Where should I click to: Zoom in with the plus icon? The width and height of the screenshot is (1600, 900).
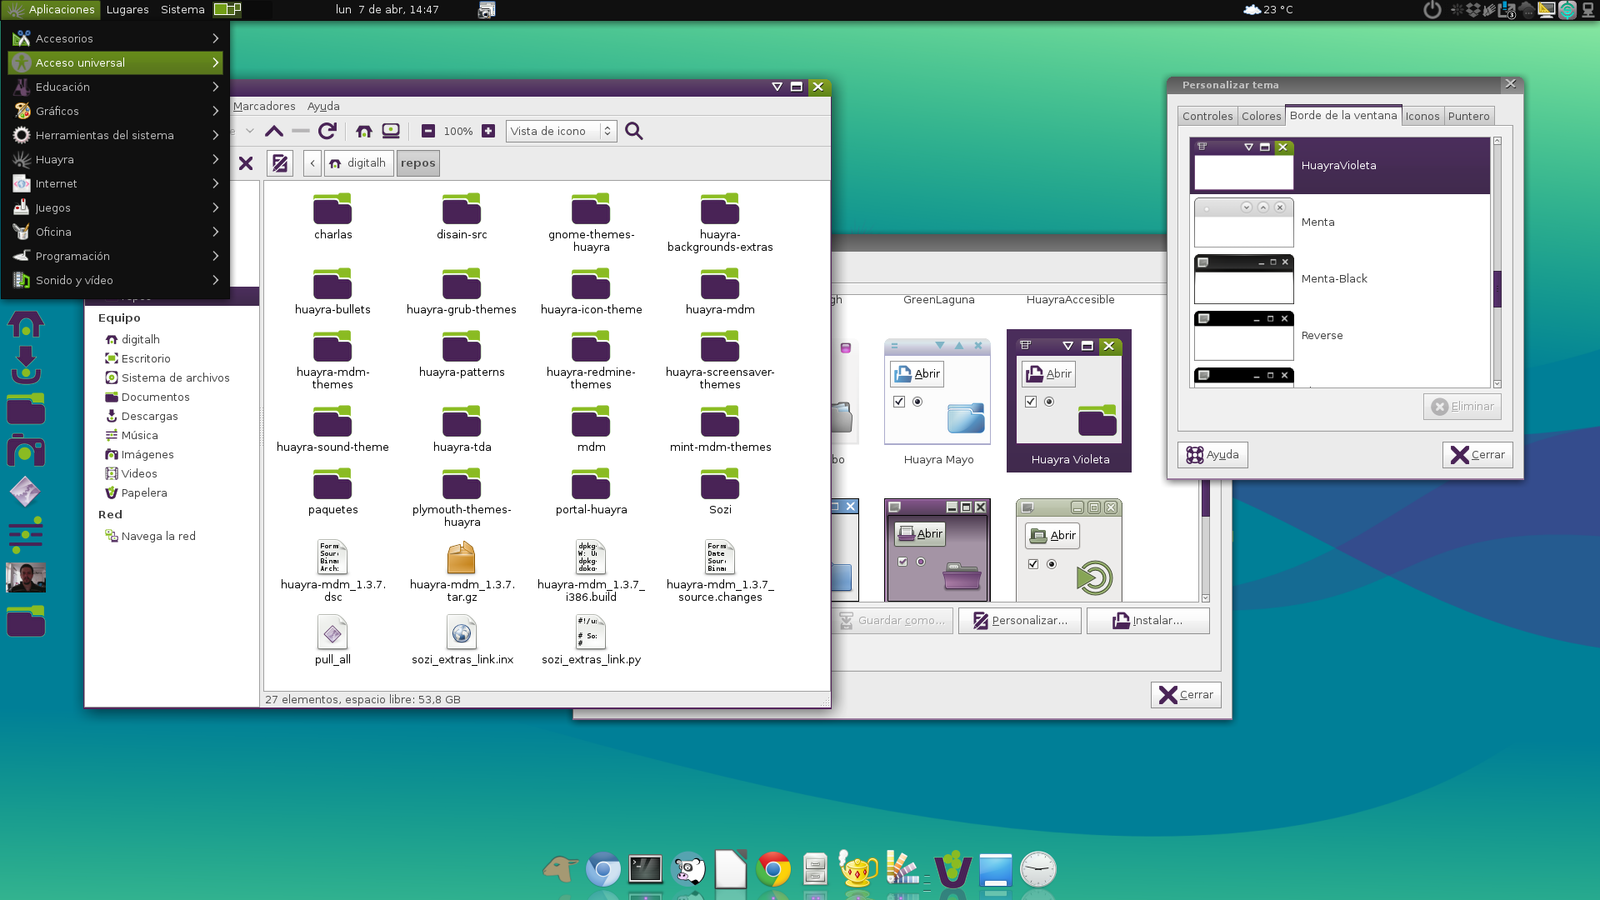tap(488, 131)
